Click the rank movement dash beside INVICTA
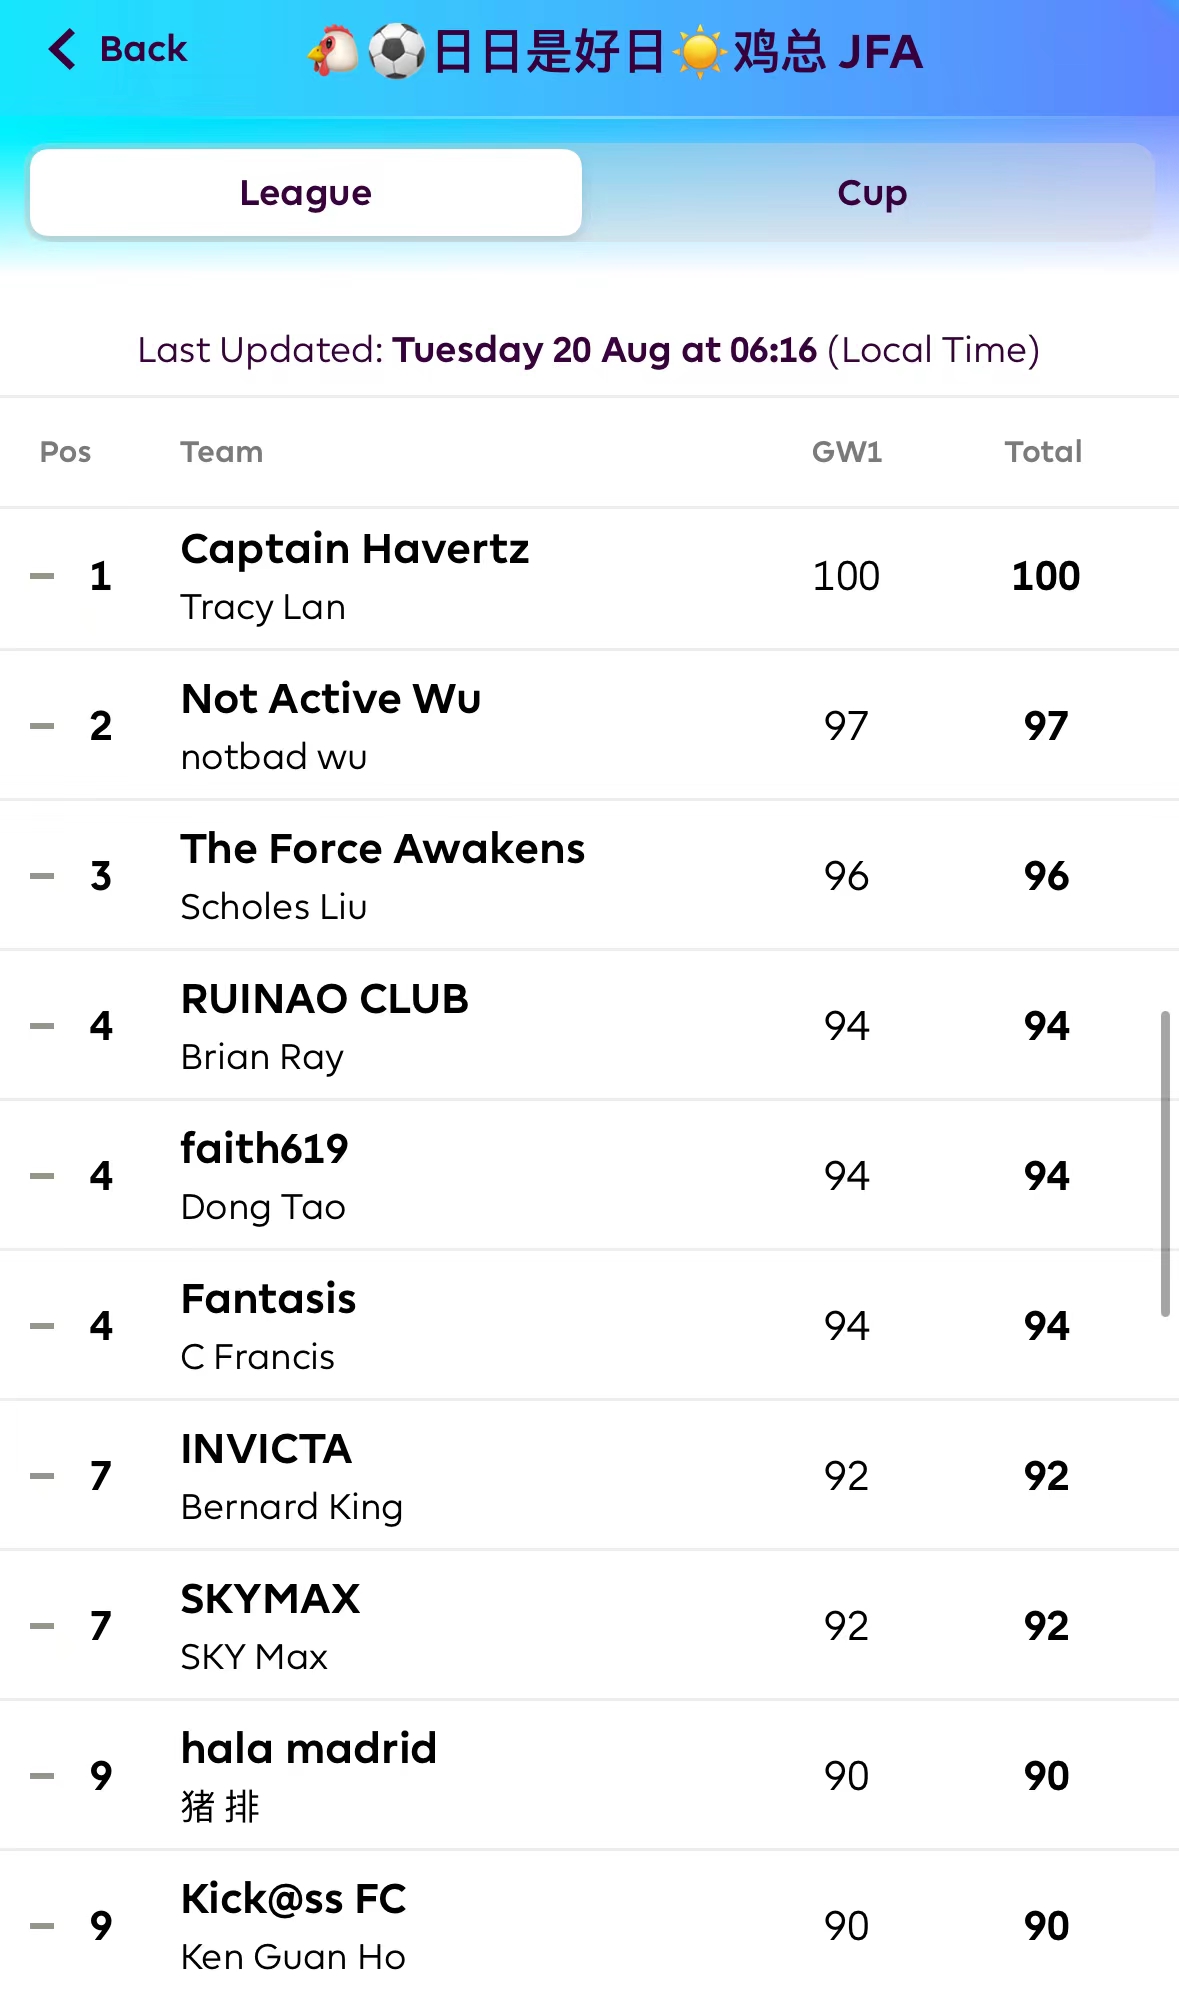This screenshot has height=1991, width=1179. point(42,1476)
